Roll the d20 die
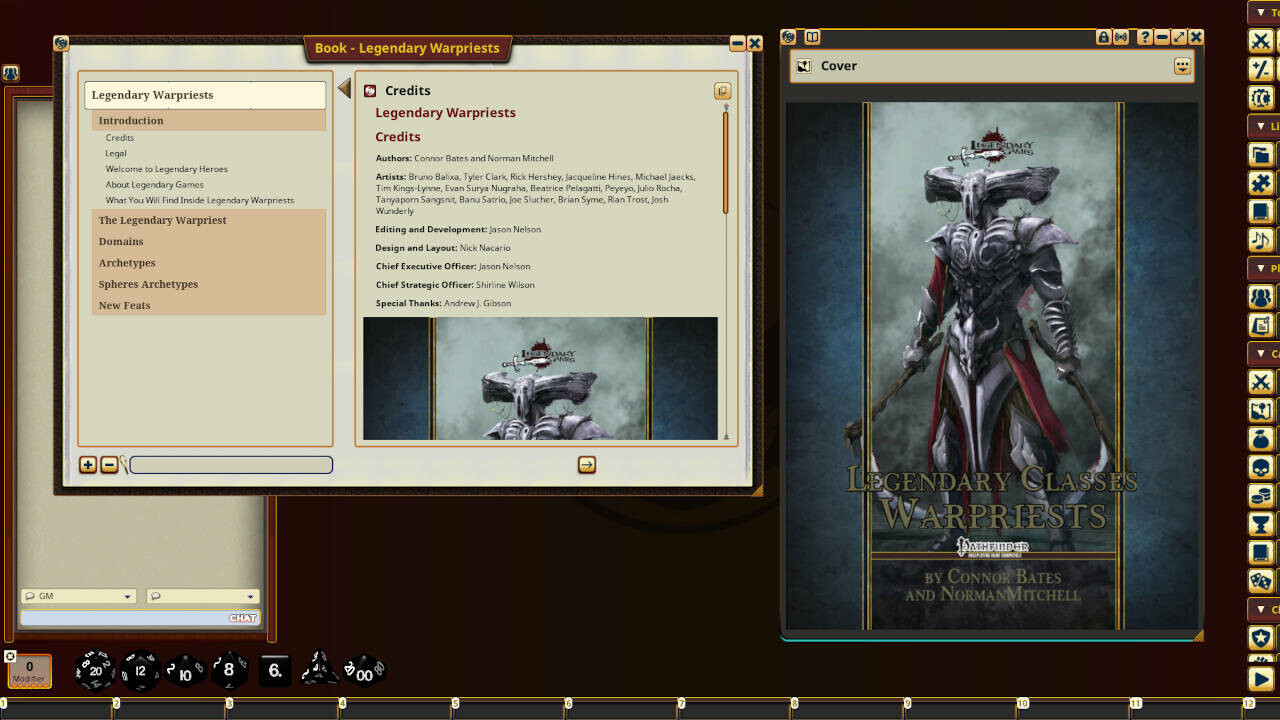The height and width of the screenshot is (720, 1280). click(x=95, y=670)
